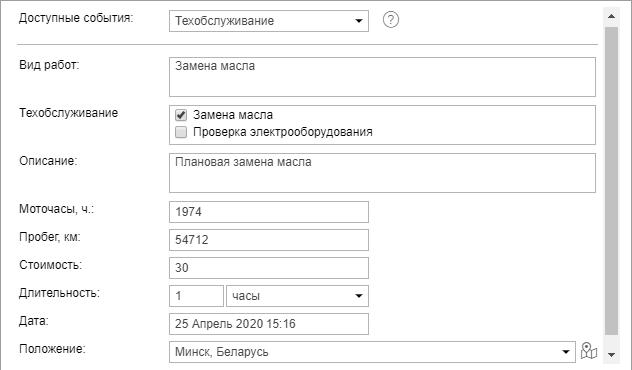Click the scrollbar down arrow

coord(611,355)
